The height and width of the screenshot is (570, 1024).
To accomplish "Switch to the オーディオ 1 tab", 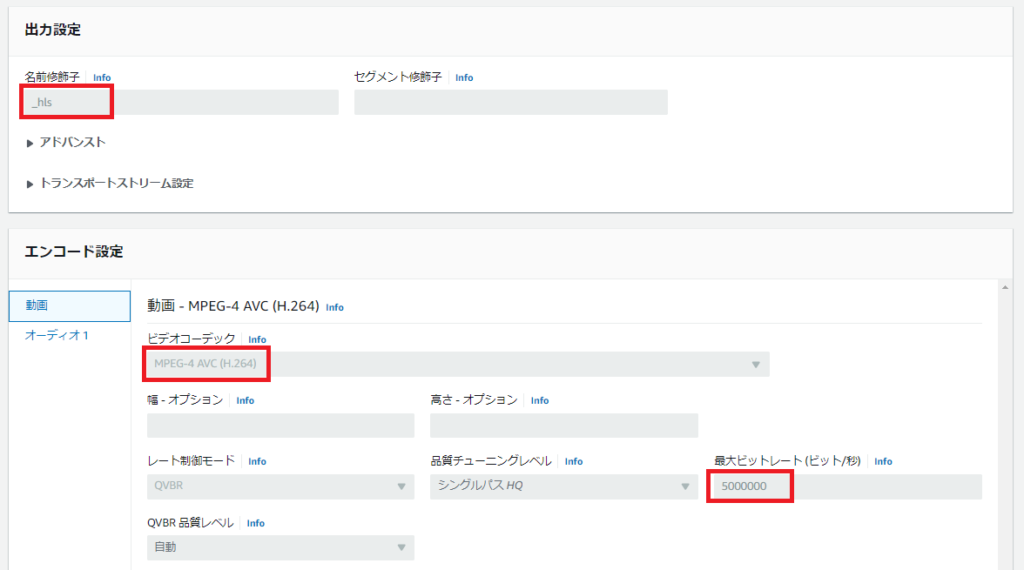I will point(57,335).
